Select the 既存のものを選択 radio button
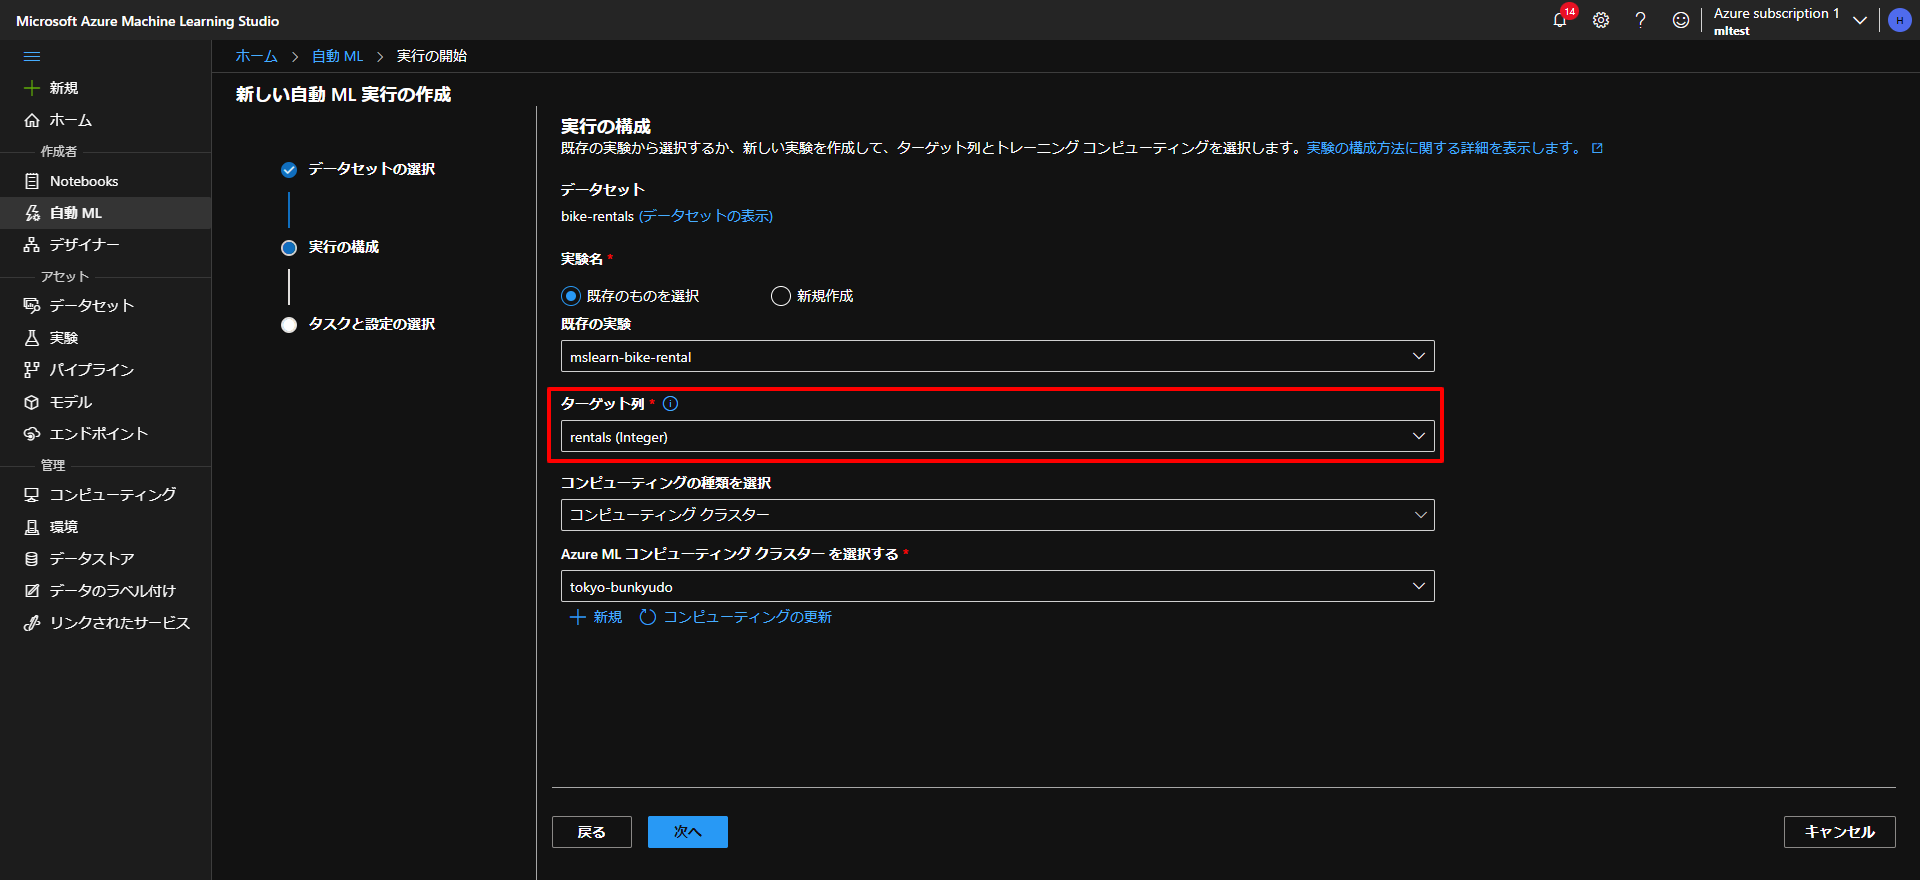The height and width of the screenshot is (880, 1920). tap(571, 296)
